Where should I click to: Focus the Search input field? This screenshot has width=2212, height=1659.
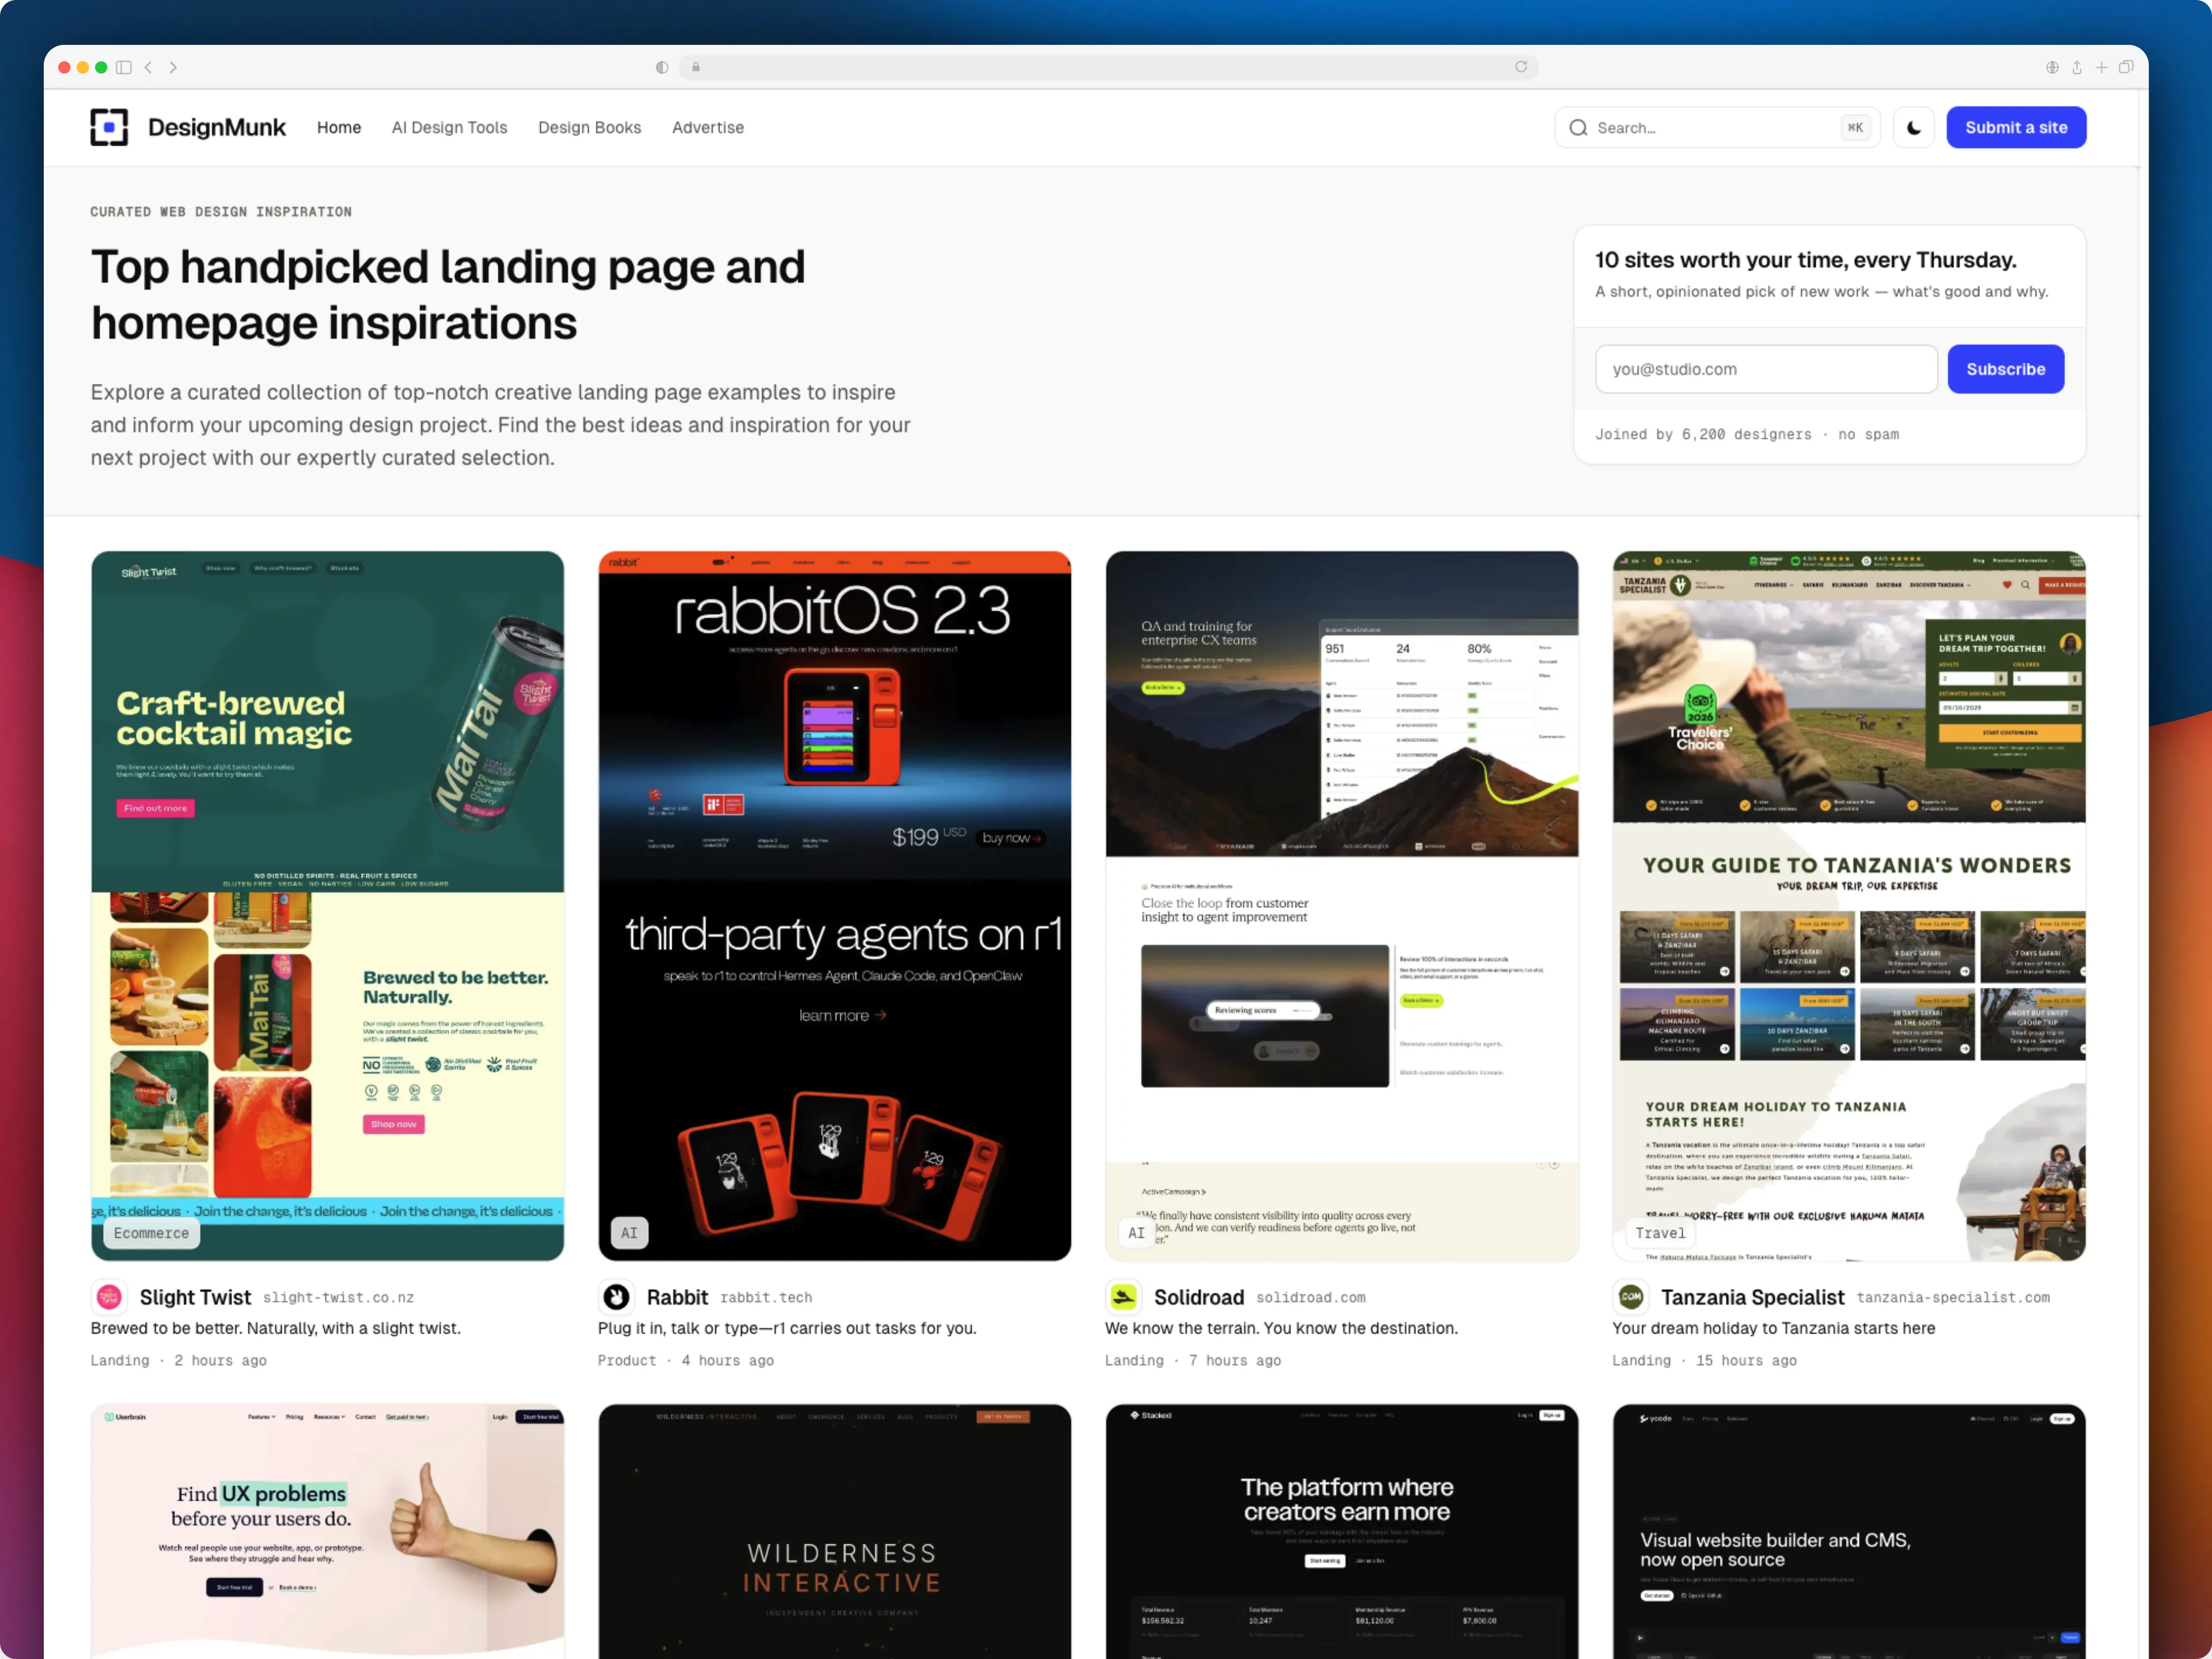click(1717, 128)
